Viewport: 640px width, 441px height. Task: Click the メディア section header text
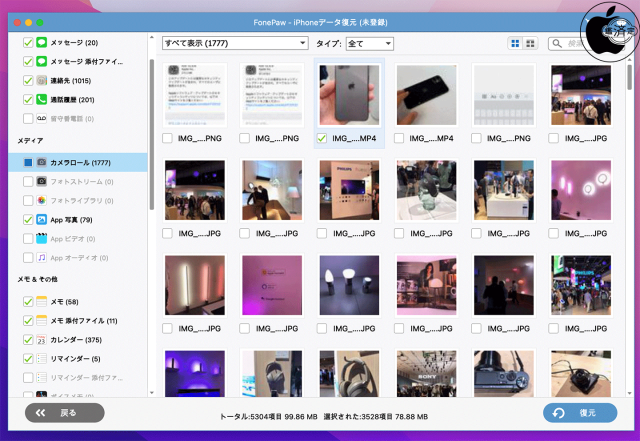click(30, 140)
